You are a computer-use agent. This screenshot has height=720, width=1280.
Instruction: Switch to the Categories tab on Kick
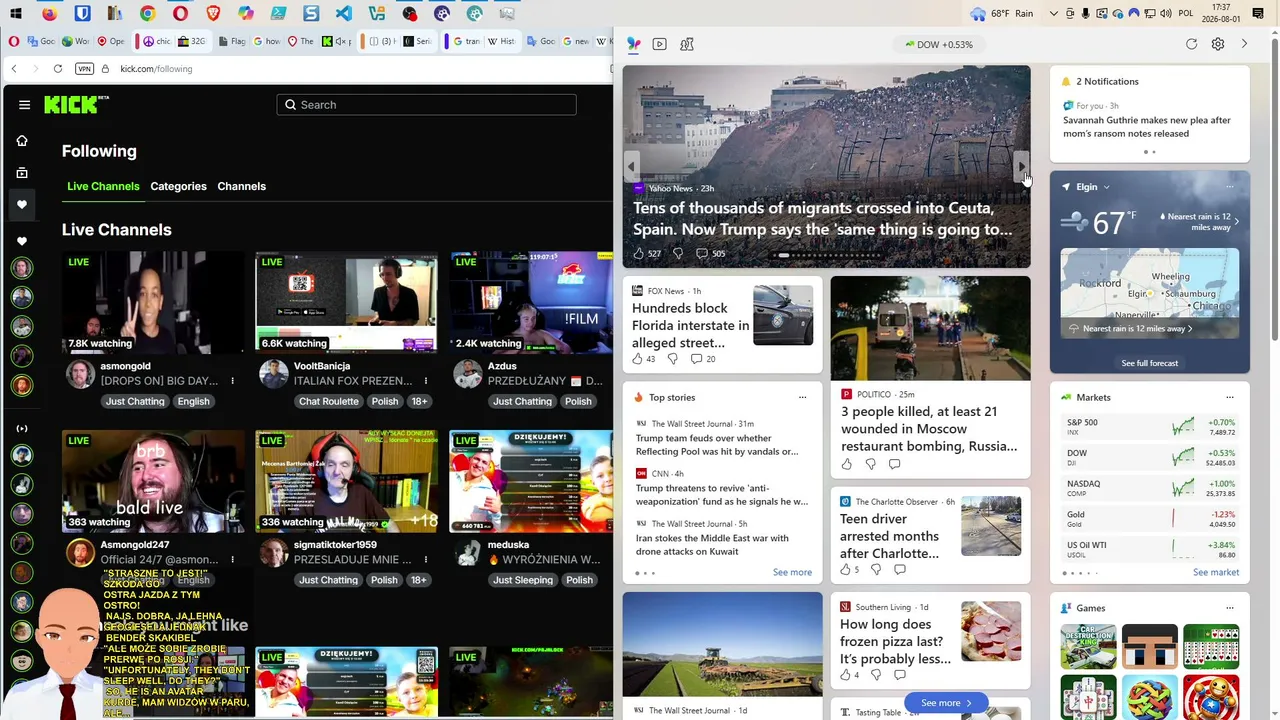[178, 186]
